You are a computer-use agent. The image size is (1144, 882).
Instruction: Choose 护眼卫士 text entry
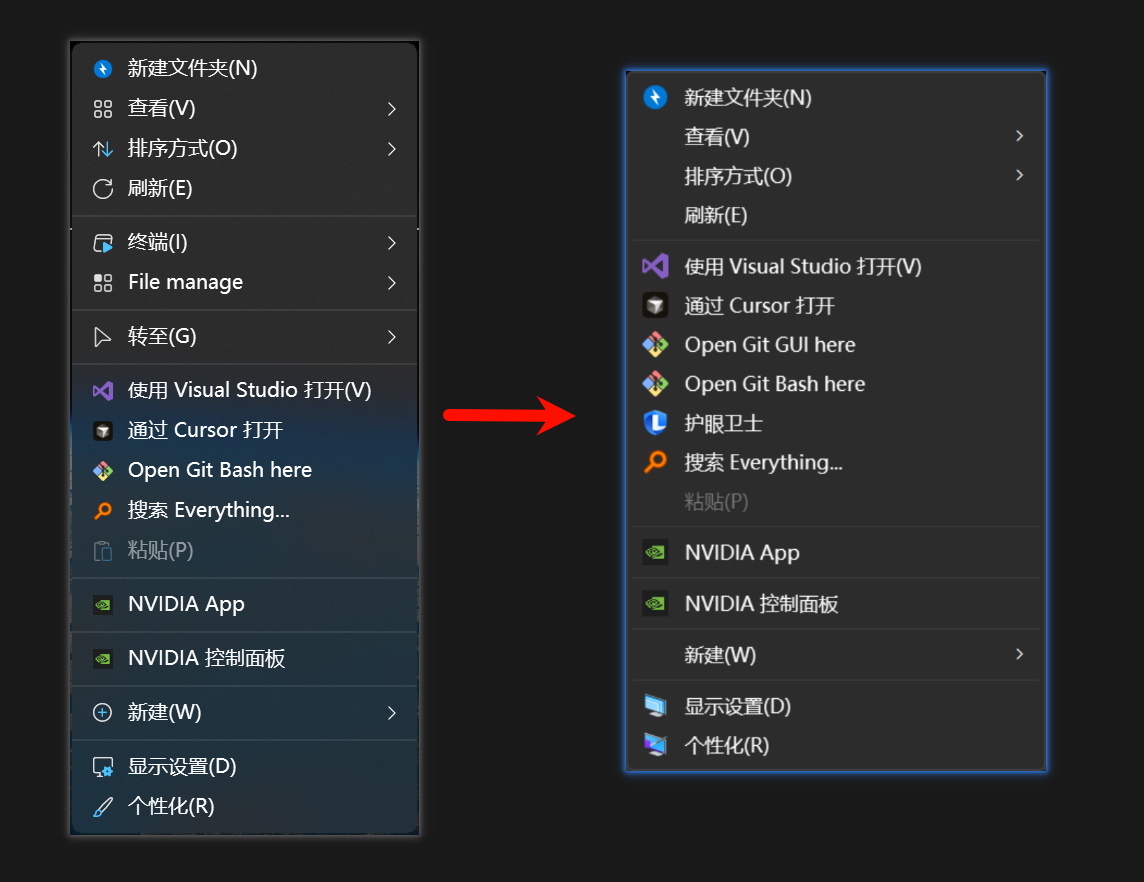click(x=724, y=423)
